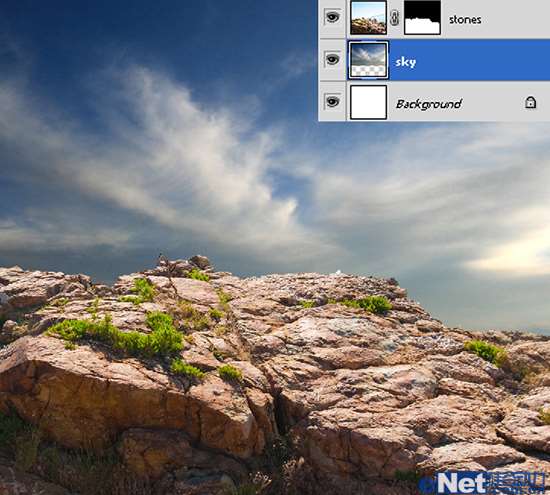Click the dry twig at the rock peak
550x495 pixels.
tap(168, 267)
